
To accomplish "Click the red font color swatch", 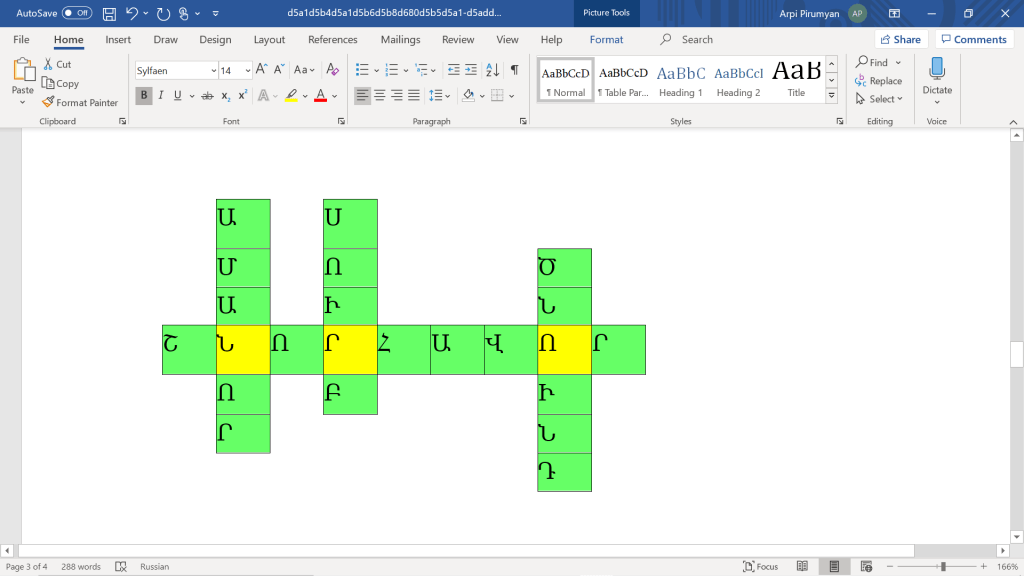I will point(320,96).
